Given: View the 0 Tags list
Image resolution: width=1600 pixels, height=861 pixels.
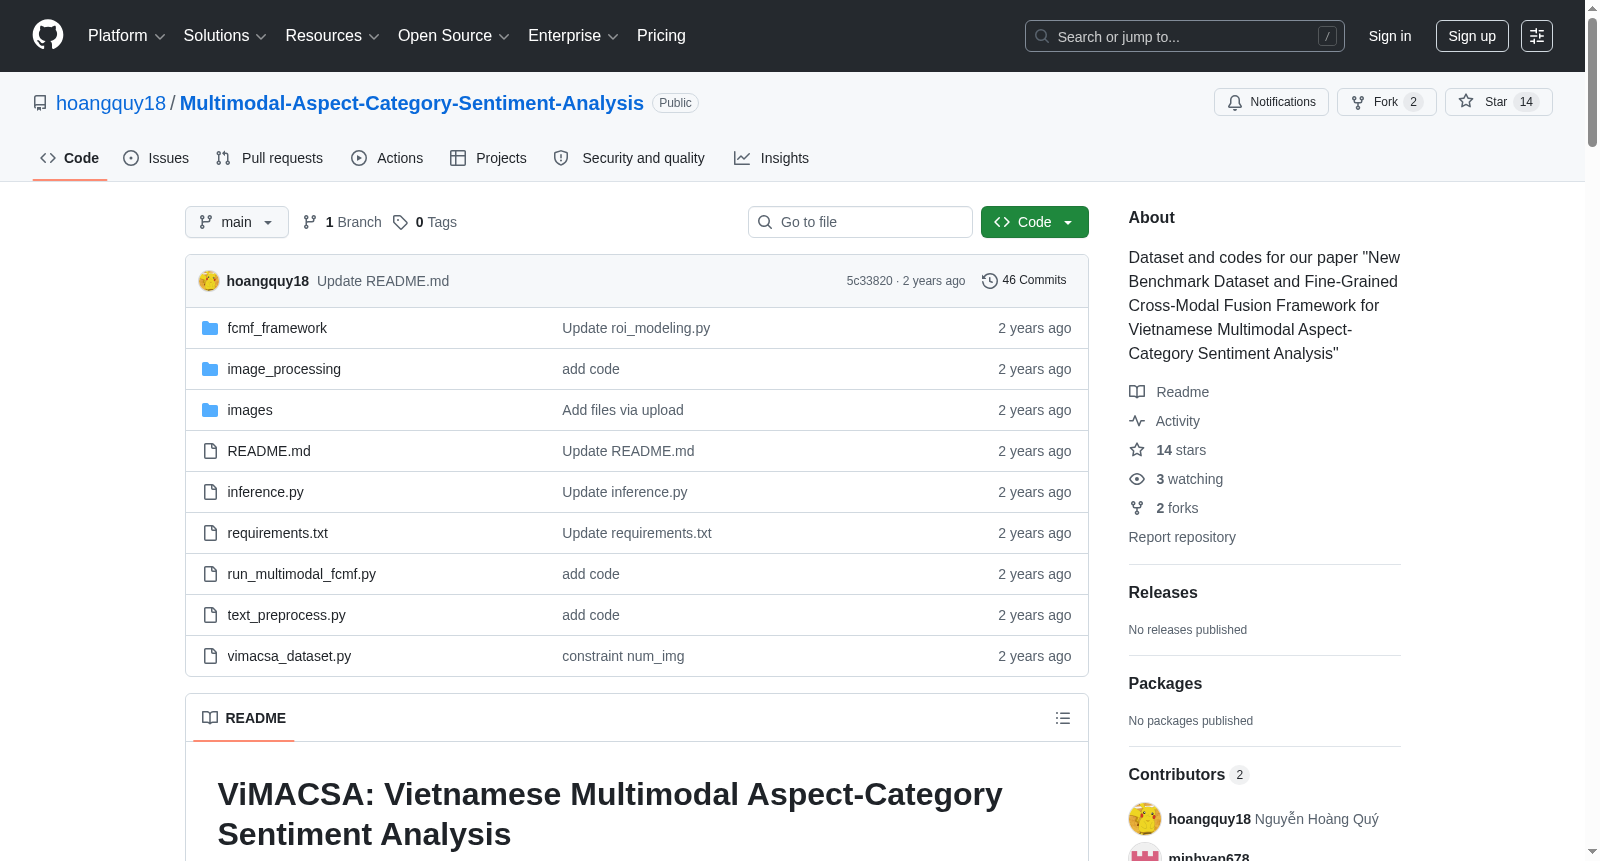Looking at the screenshot, I should click(425, 222).
